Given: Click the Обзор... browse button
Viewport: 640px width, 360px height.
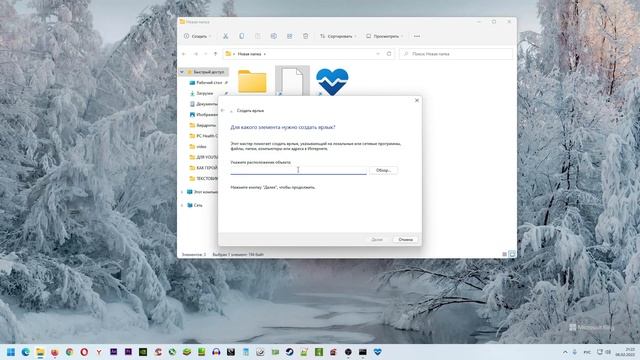Looking at the screenshot, I should (383, 170).
